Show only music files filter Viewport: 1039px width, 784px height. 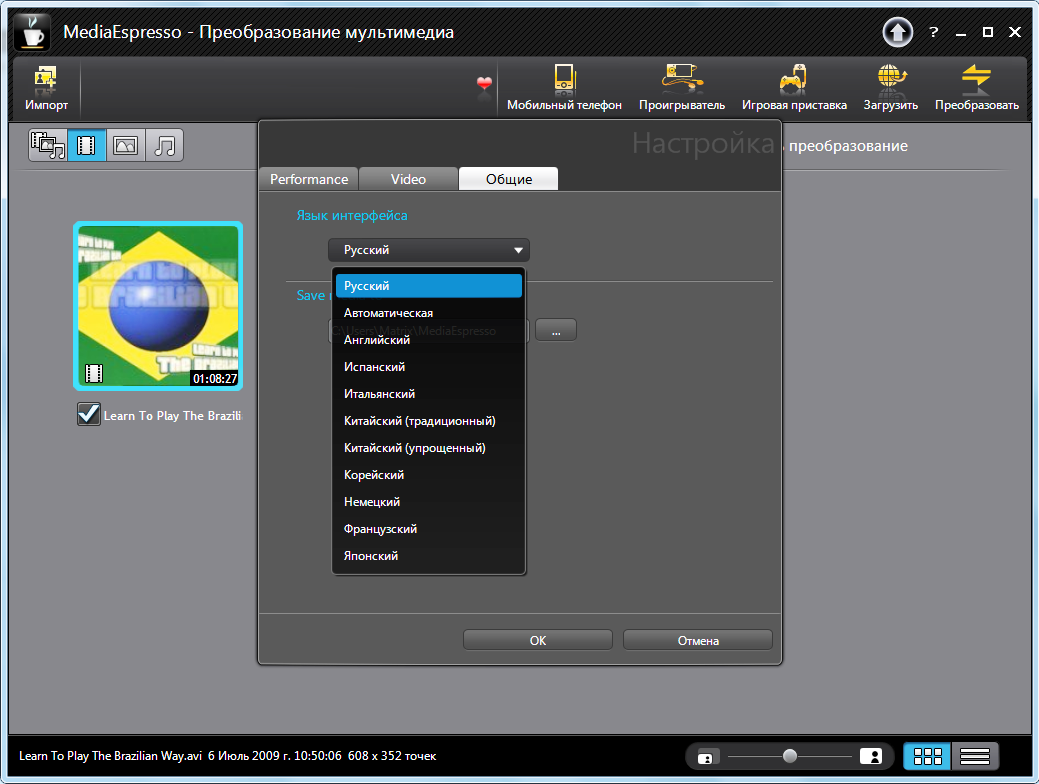tap(165, 146)
